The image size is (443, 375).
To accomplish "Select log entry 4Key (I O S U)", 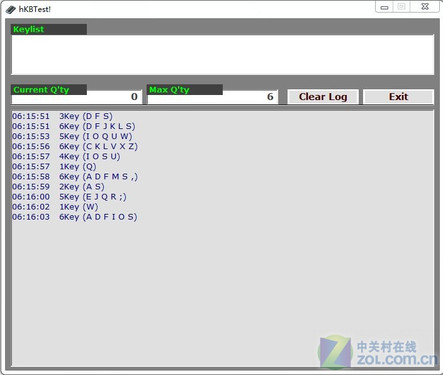I will click(x=66, y=156).
